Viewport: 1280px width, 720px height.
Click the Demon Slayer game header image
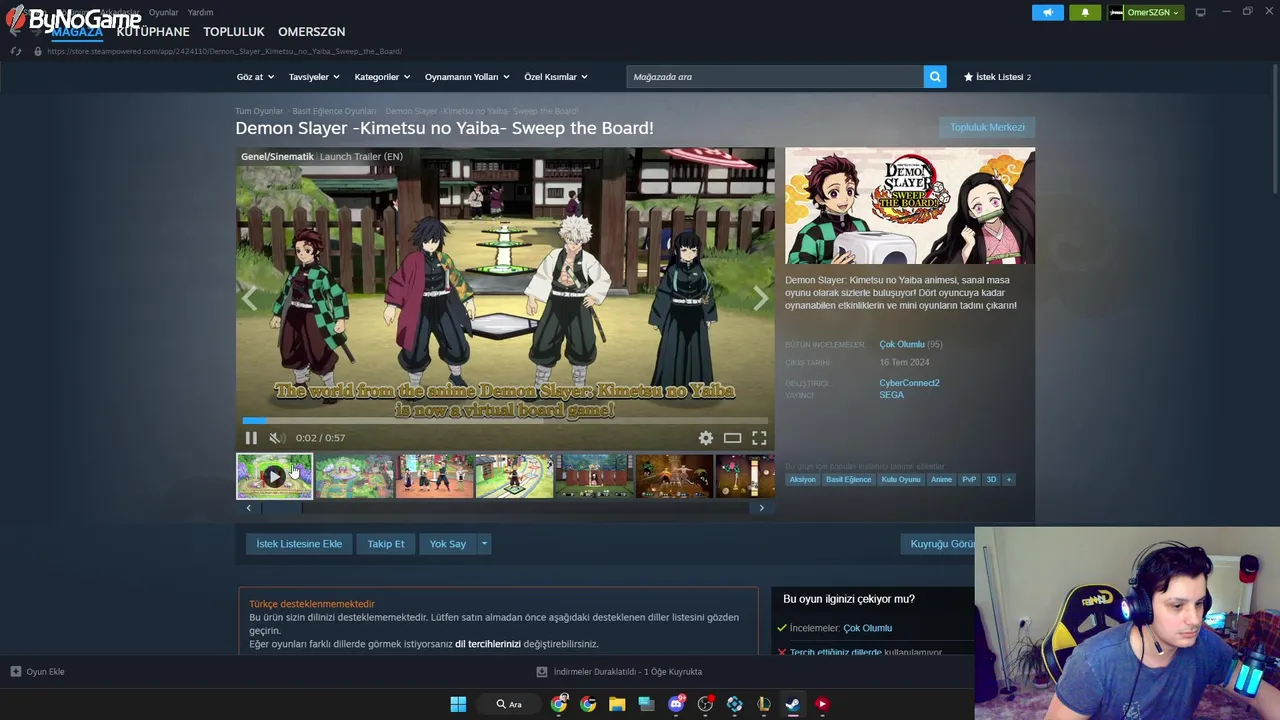[910, 206]
